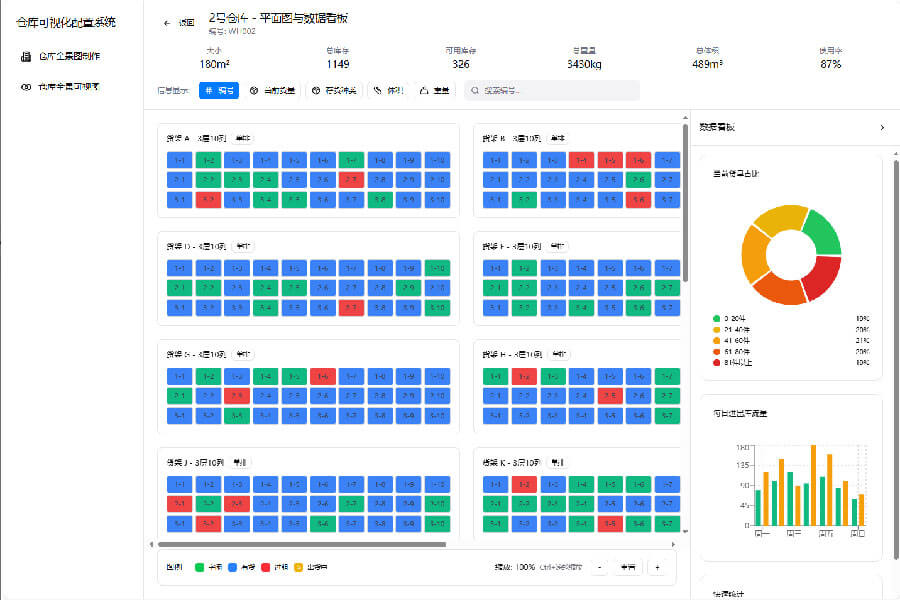Viewport: 900px width, 600px height.
Task: Open the sidebar item with the eye icon
Action: tap(61, 87)
